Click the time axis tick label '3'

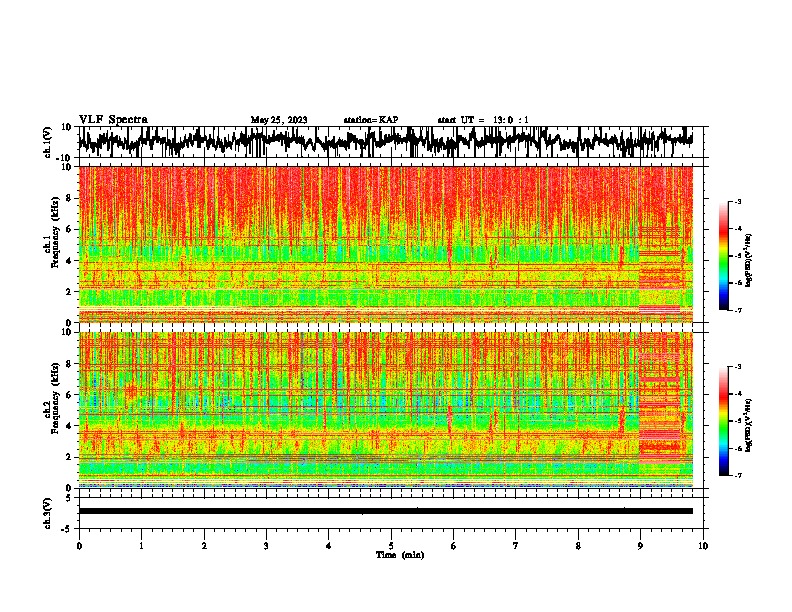pos(266,546)
